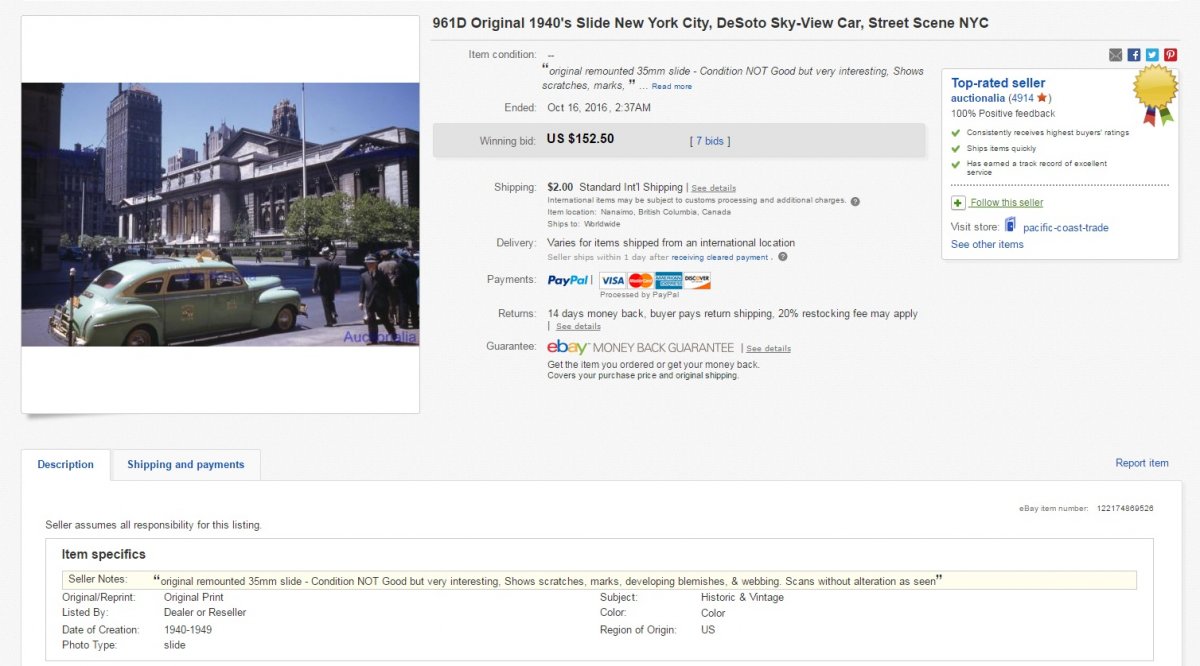The width and height of the screenshot is (1200, 666).
Task: Click the seller feedback star icon
Action: pos(1042,98)
